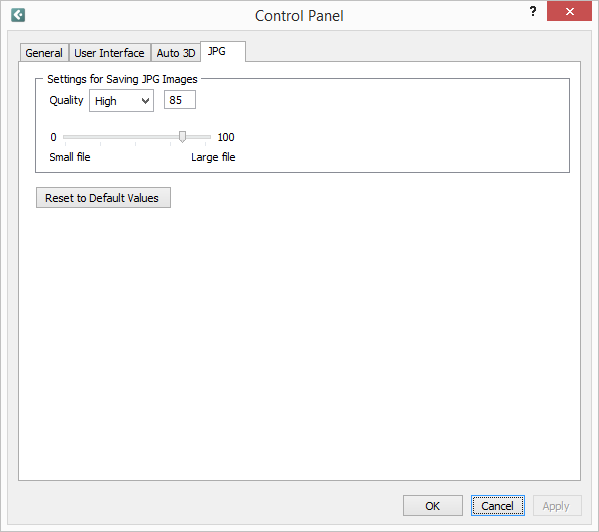
Task: Switch to the General tab
Action: 44,53
